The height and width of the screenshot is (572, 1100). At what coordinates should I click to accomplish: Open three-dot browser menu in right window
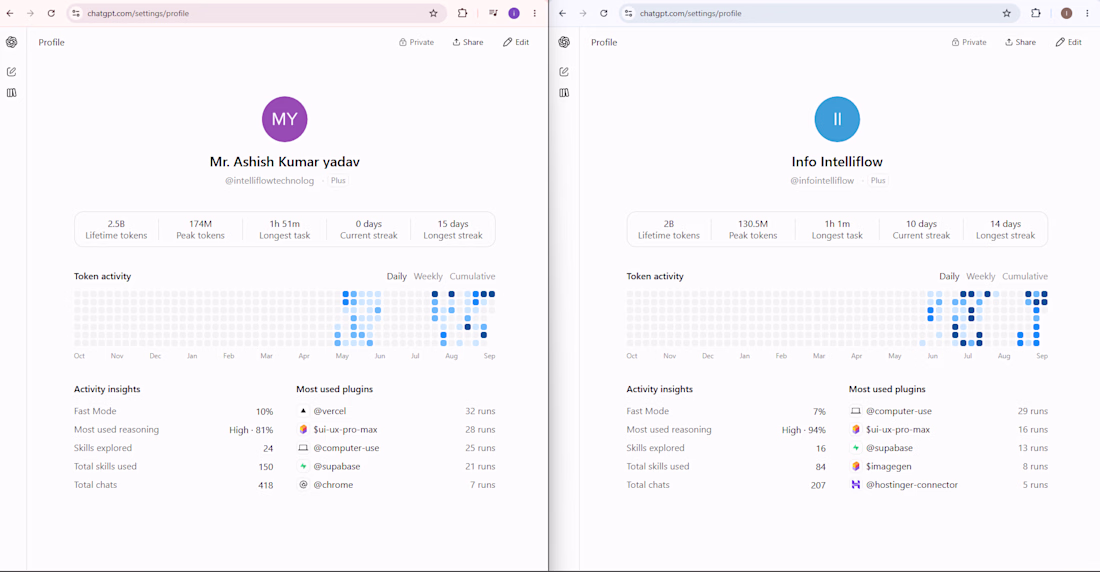(1087, 13)
